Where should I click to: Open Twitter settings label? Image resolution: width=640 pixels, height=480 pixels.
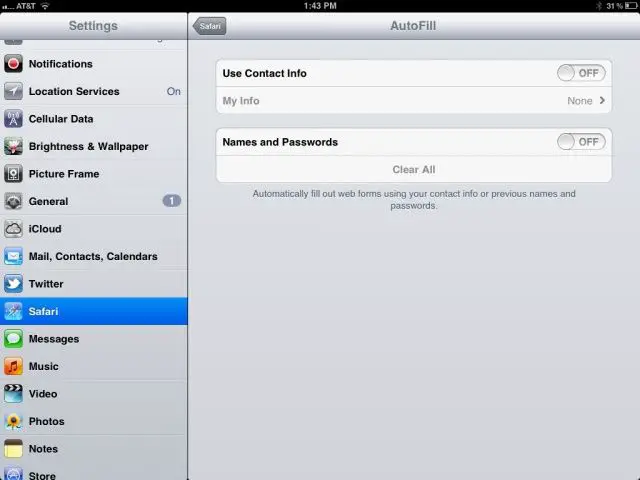point(46,284)
